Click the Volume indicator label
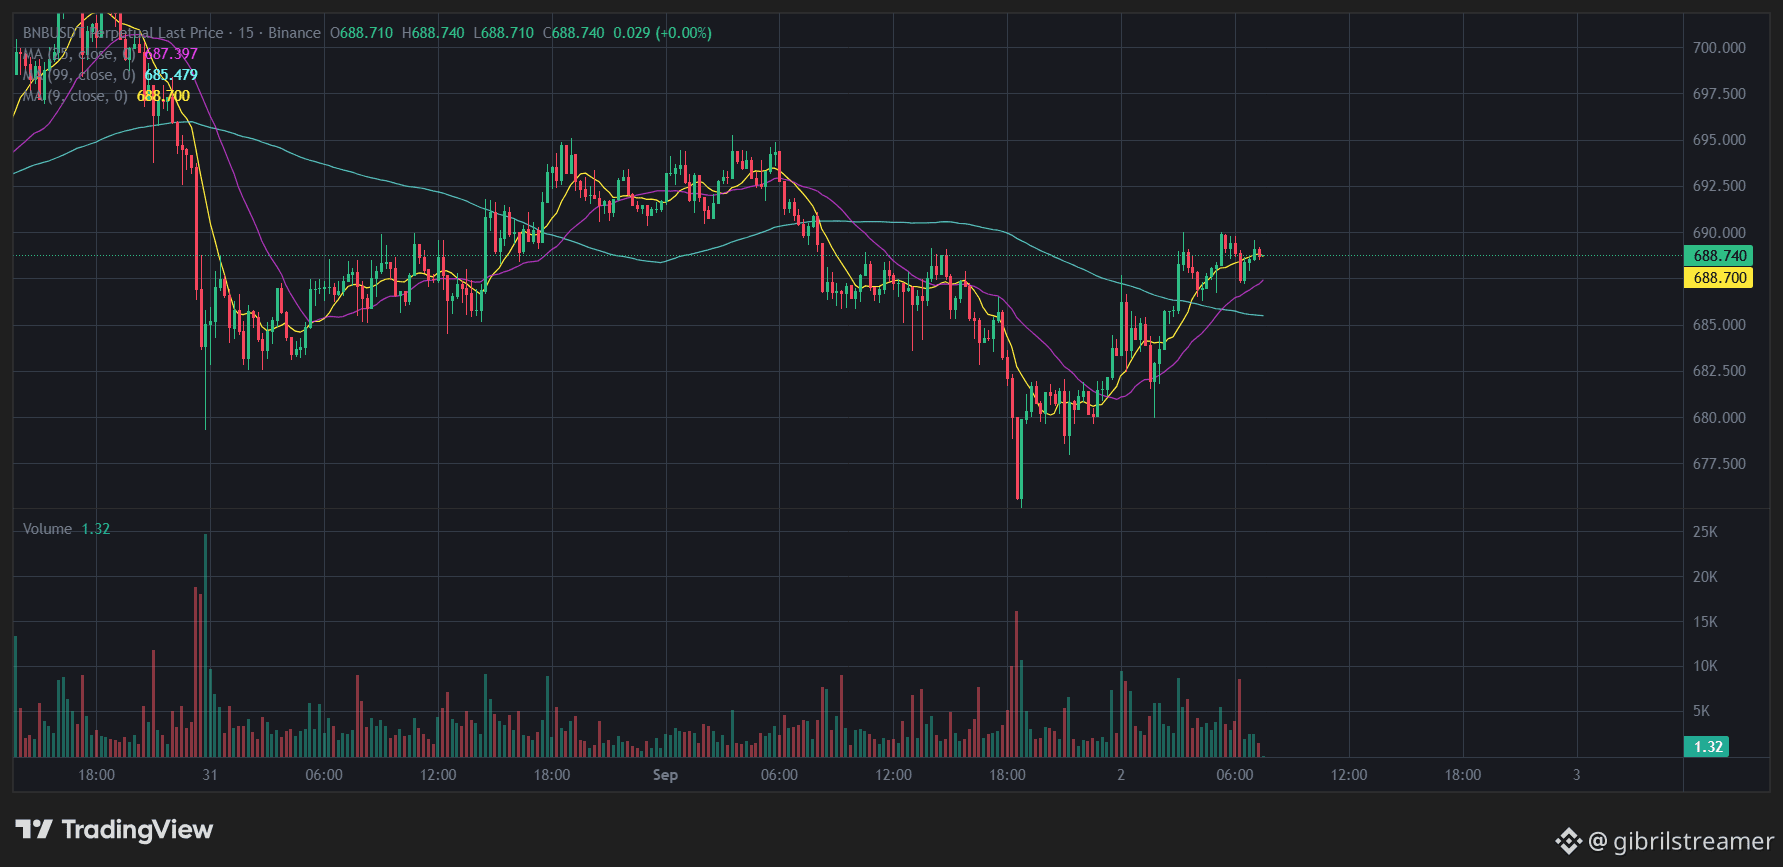 pyautogui.click(x=47, y=529)
